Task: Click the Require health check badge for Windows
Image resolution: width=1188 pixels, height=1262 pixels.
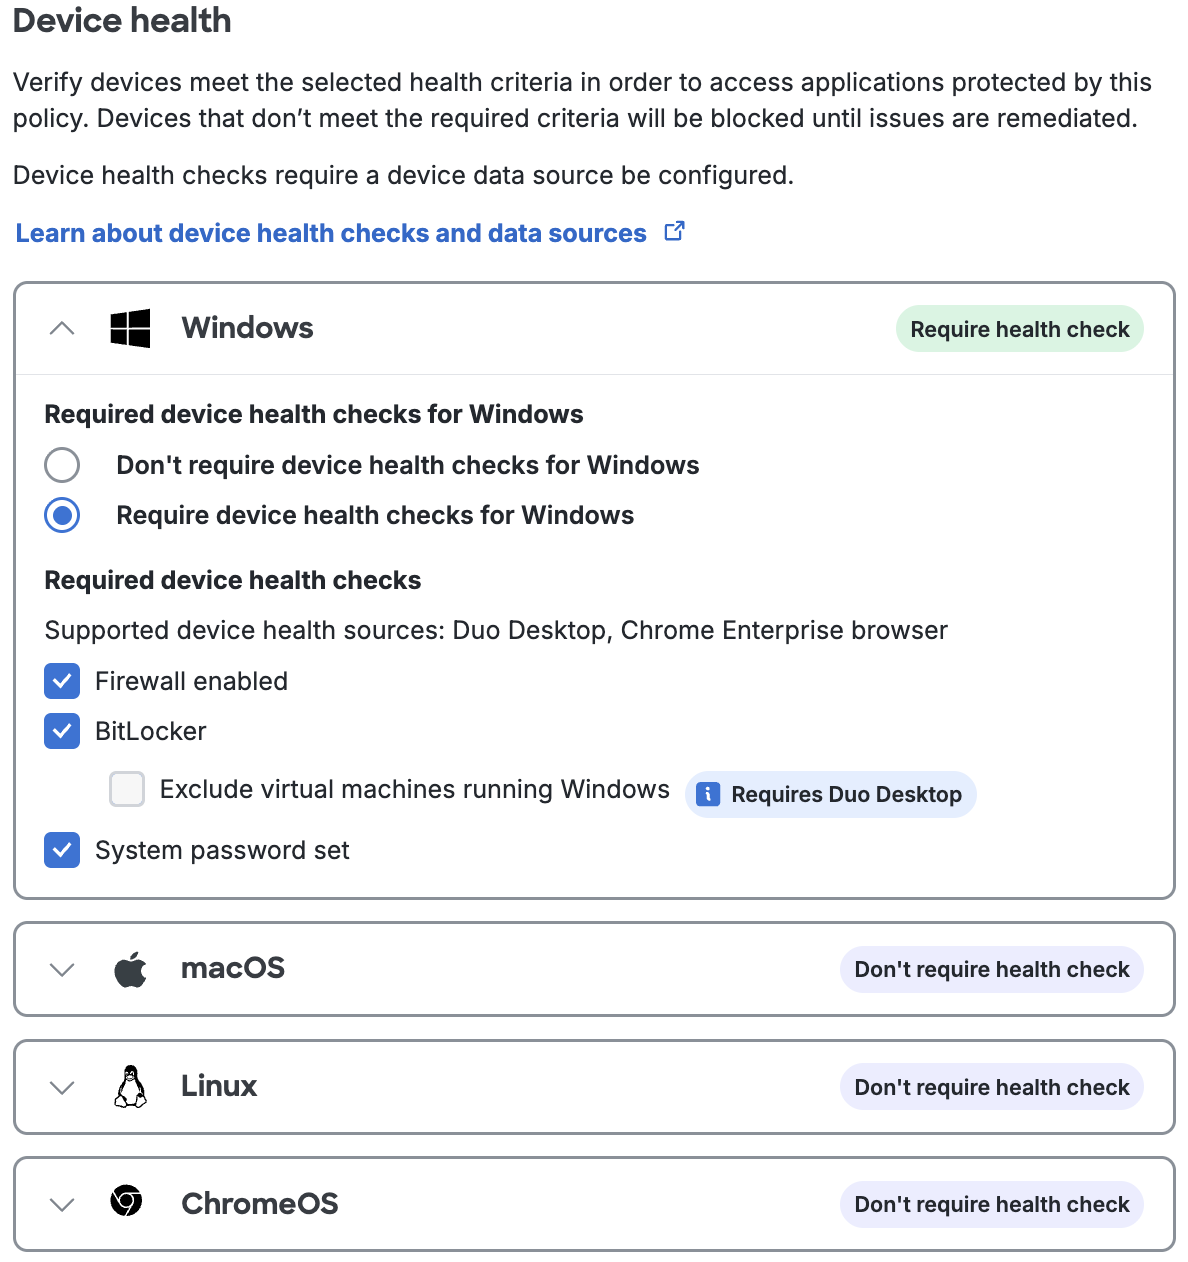Action: pyautogui.click(x=1019, y=328)
